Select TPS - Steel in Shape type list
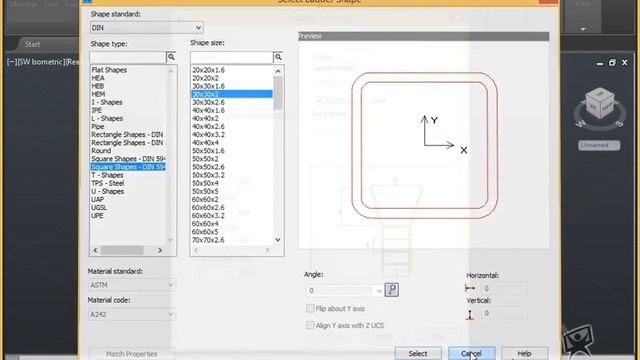Screen dimensions: 640x360 pos(108,183)
